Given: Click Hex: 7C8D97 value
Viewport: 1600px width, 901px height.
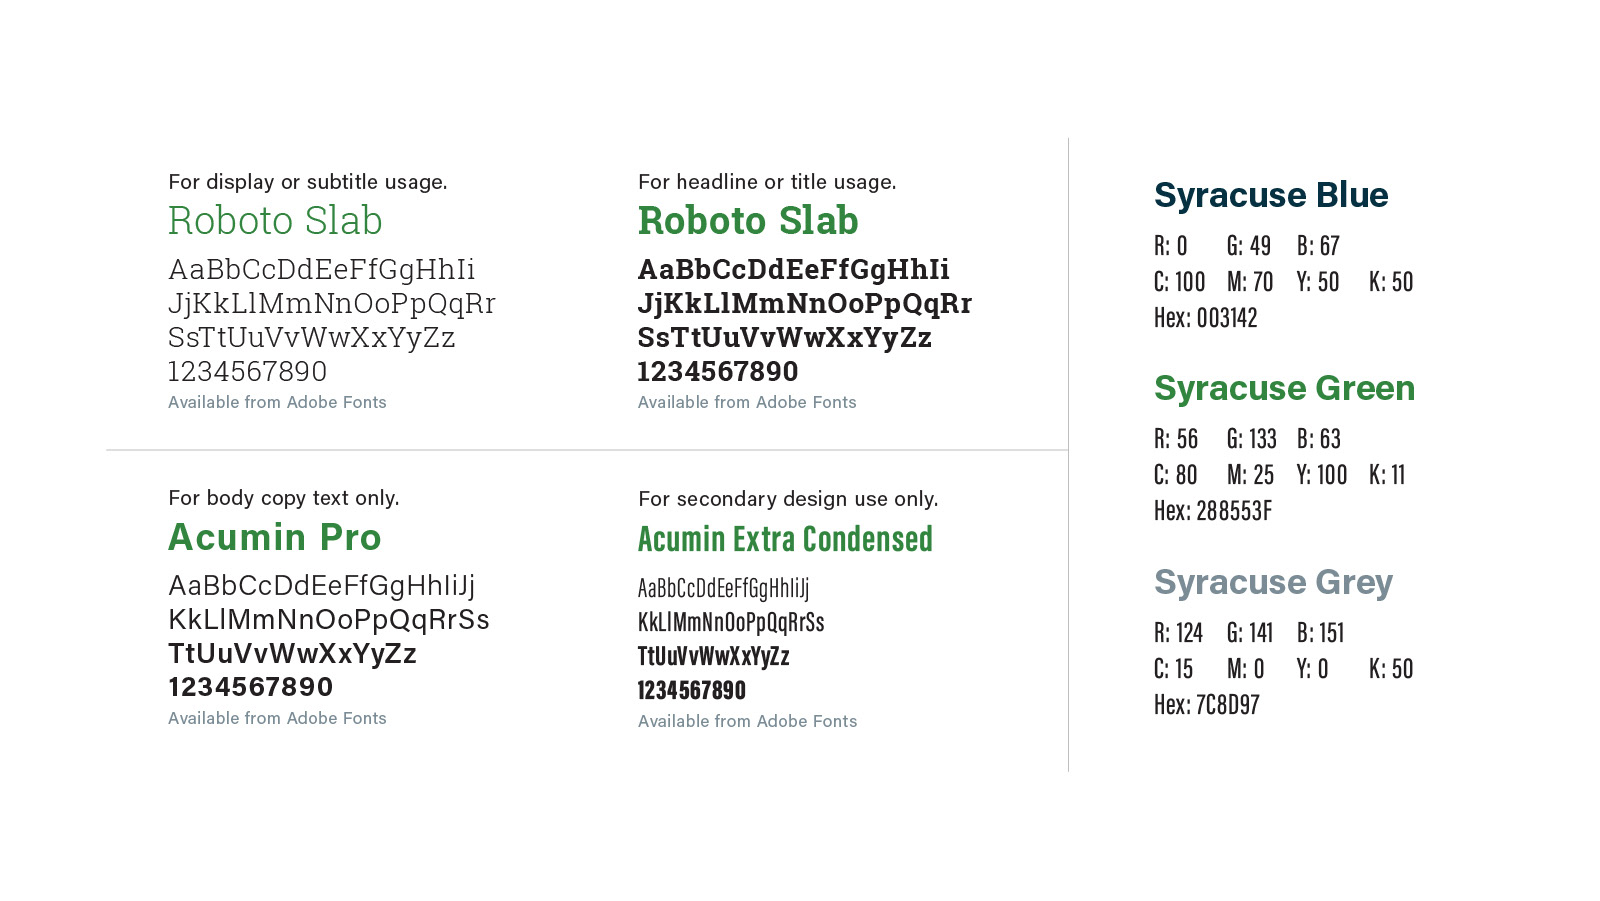Looking at the screenshot, I should [x=1206, y=705].
